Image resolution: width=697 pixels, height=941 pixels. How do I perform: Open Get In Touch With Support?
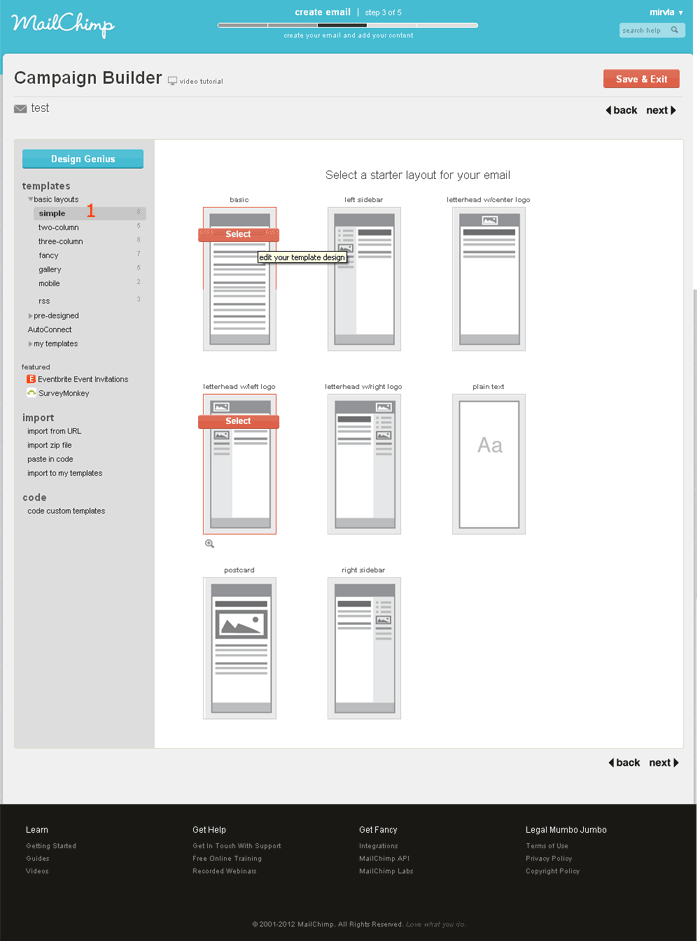[237, 846]
